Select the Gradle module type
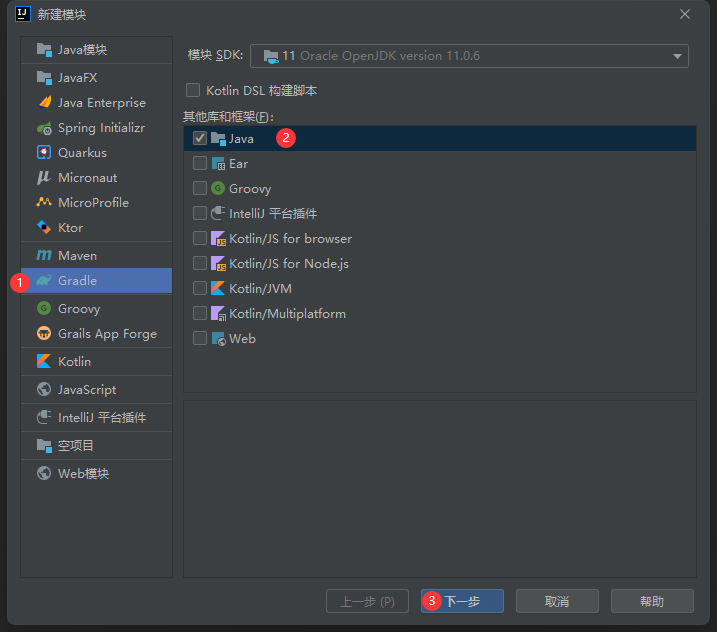Screen dimensions: 717x632 point(96,280)
